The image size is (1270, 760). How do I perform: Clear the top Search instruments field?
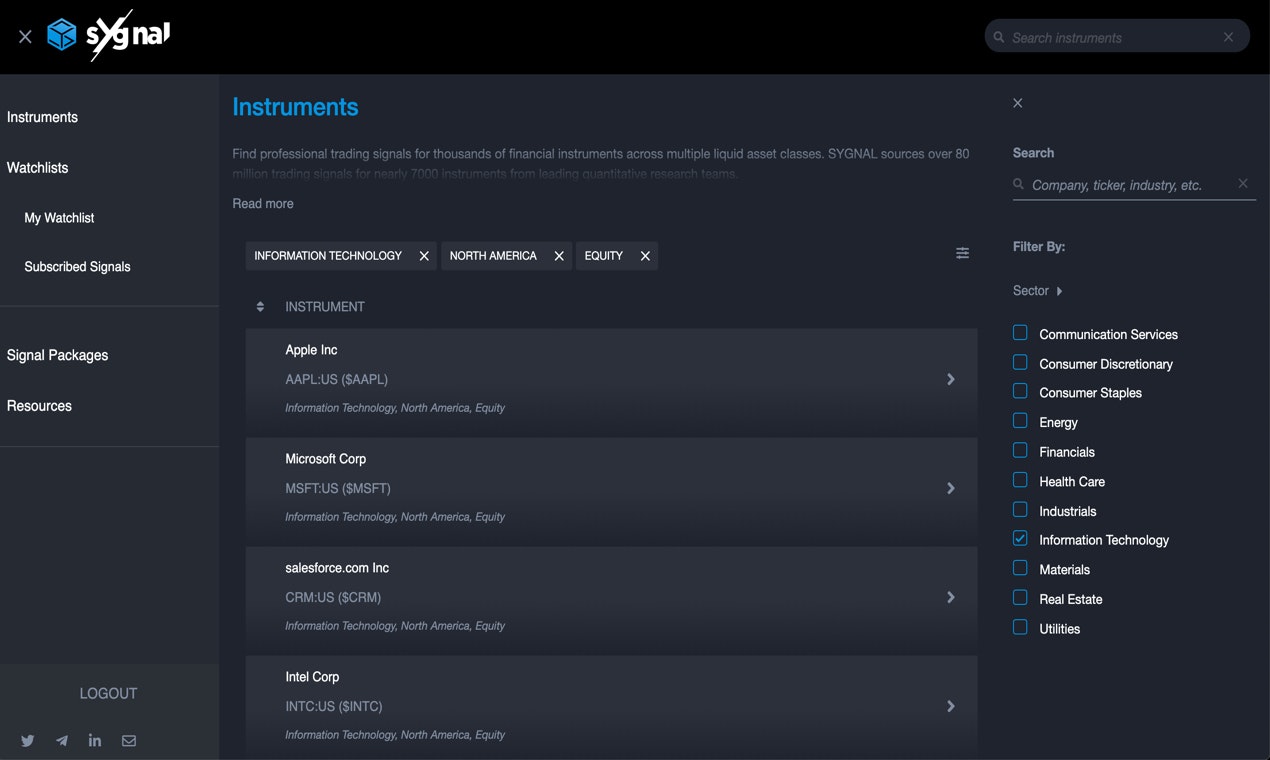[1228, 37]
